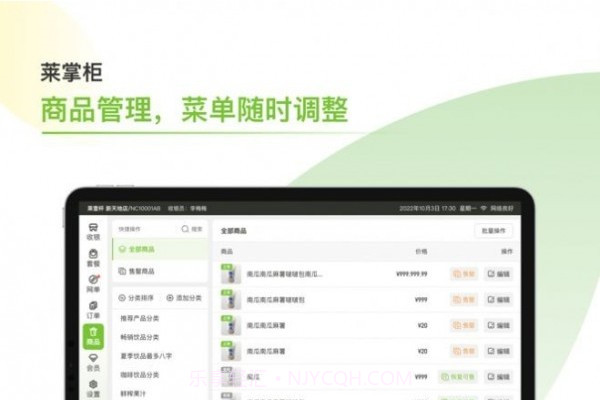
Task: Click the 商品 column header in table
Action: tap(227, 251)
